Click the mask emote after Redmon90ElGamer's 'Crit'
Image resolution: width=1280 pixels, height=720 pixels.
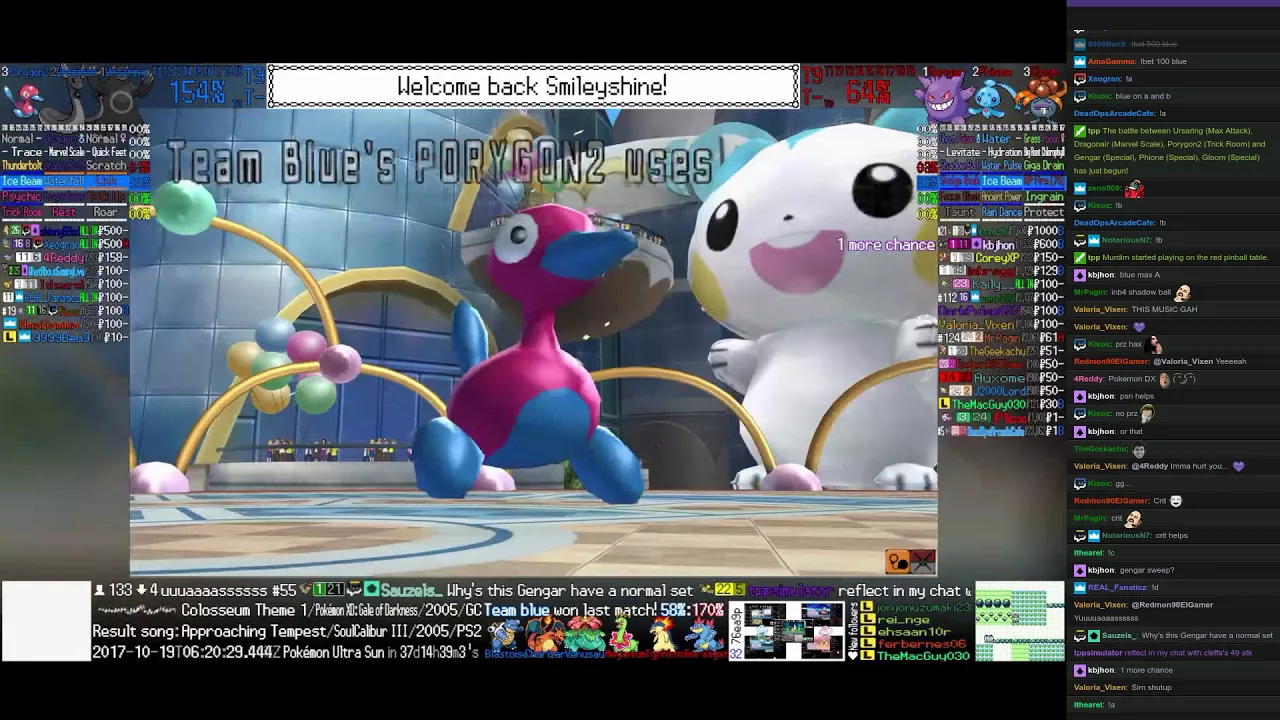pyautogui.click(x=1176, y=501)
